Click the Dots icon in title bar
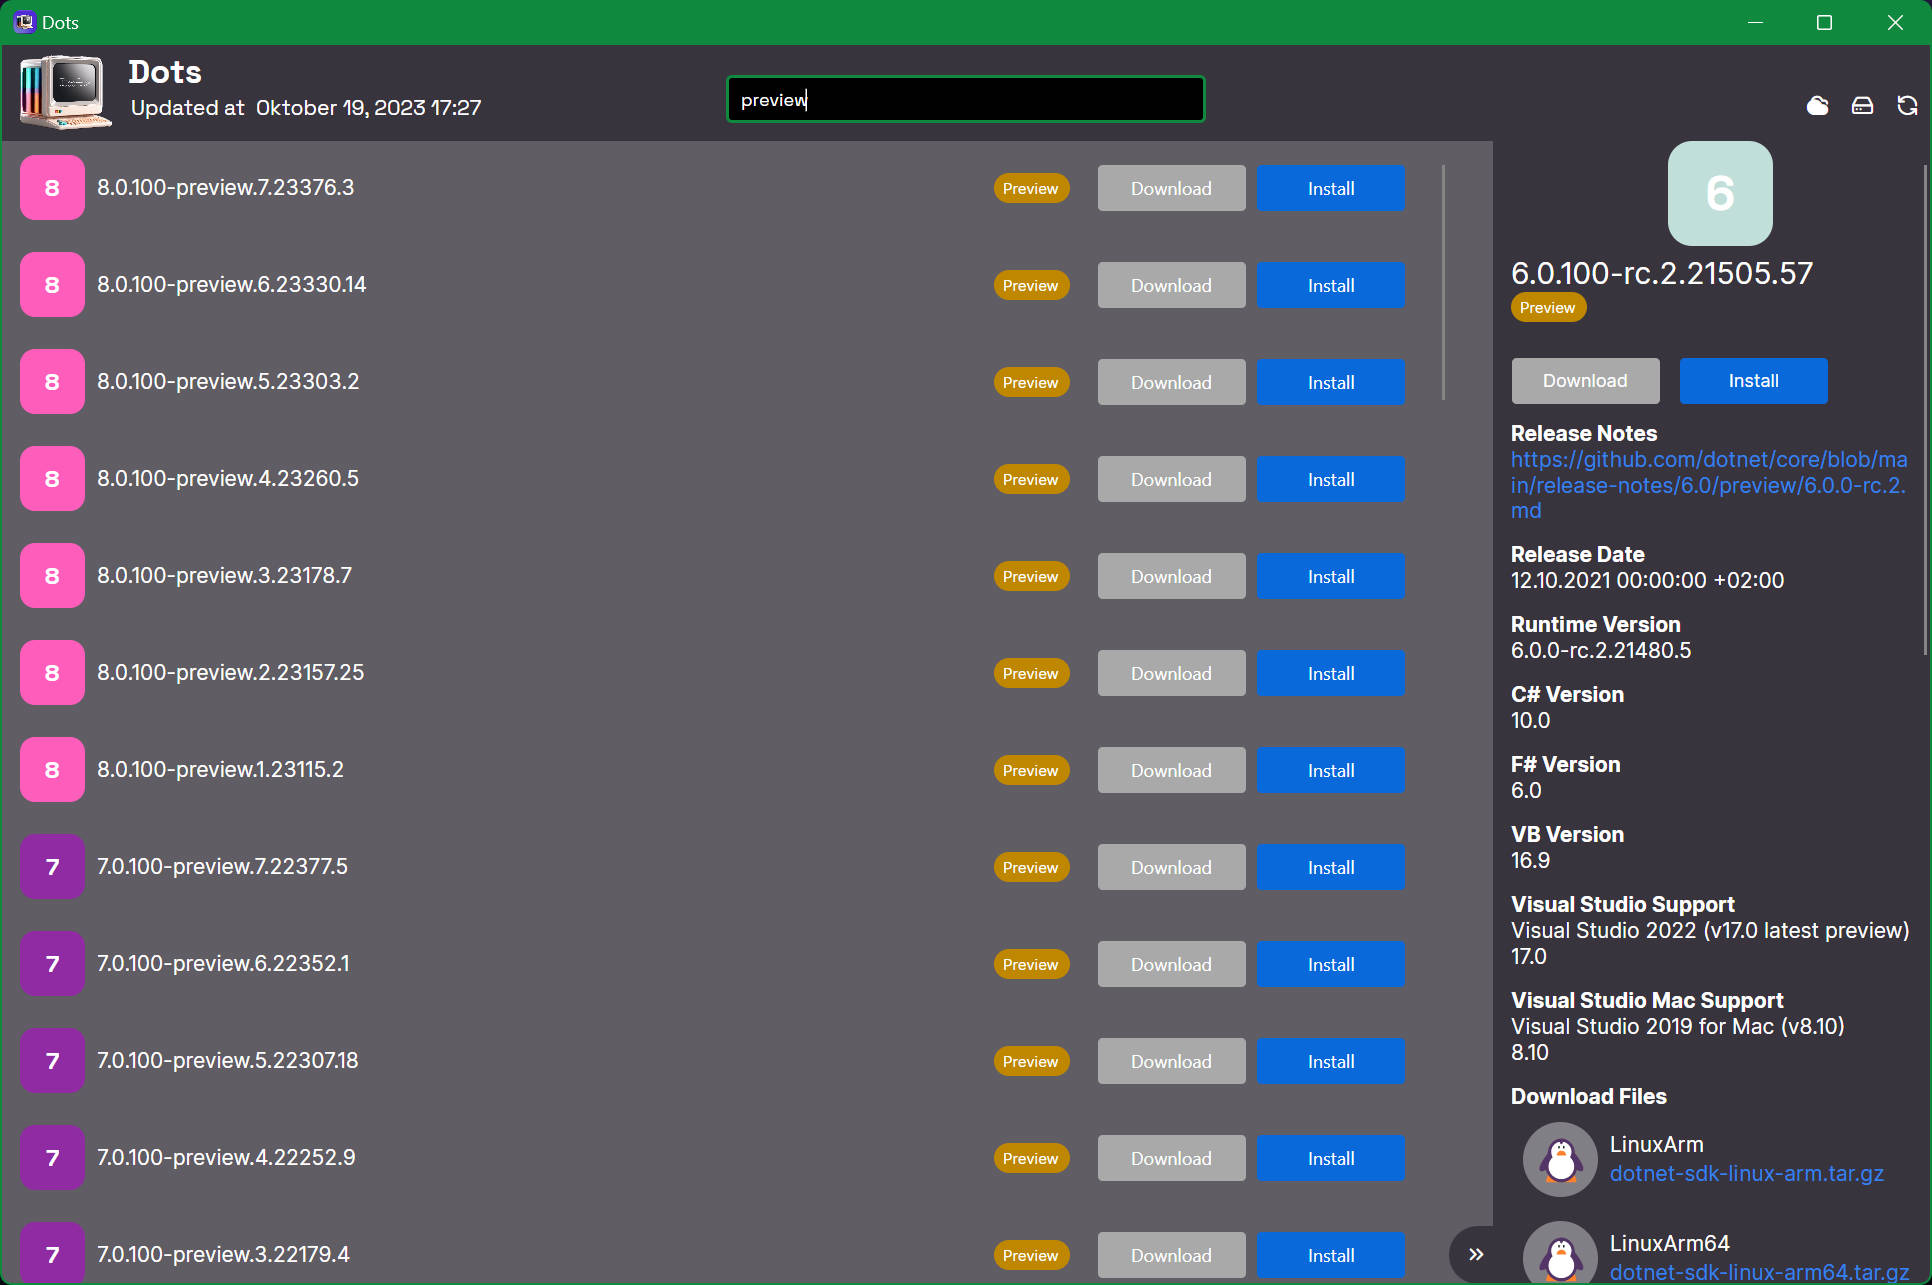 24,22
